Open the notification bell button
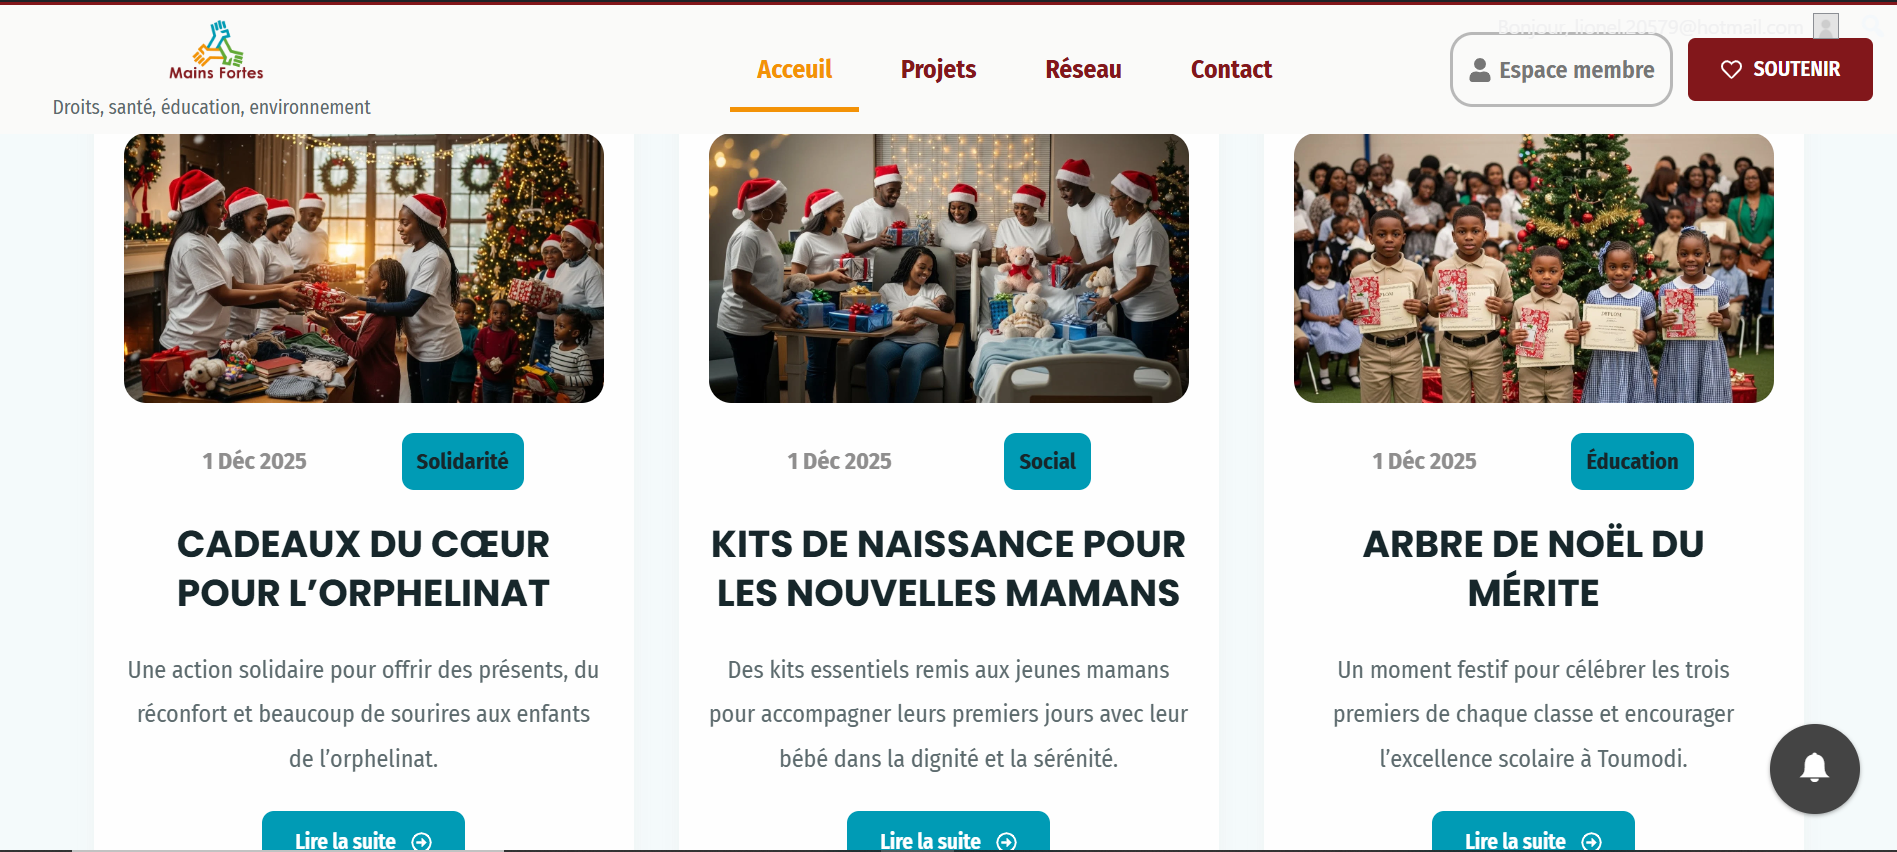1897x852 pixels. [x=1814, y=768]
